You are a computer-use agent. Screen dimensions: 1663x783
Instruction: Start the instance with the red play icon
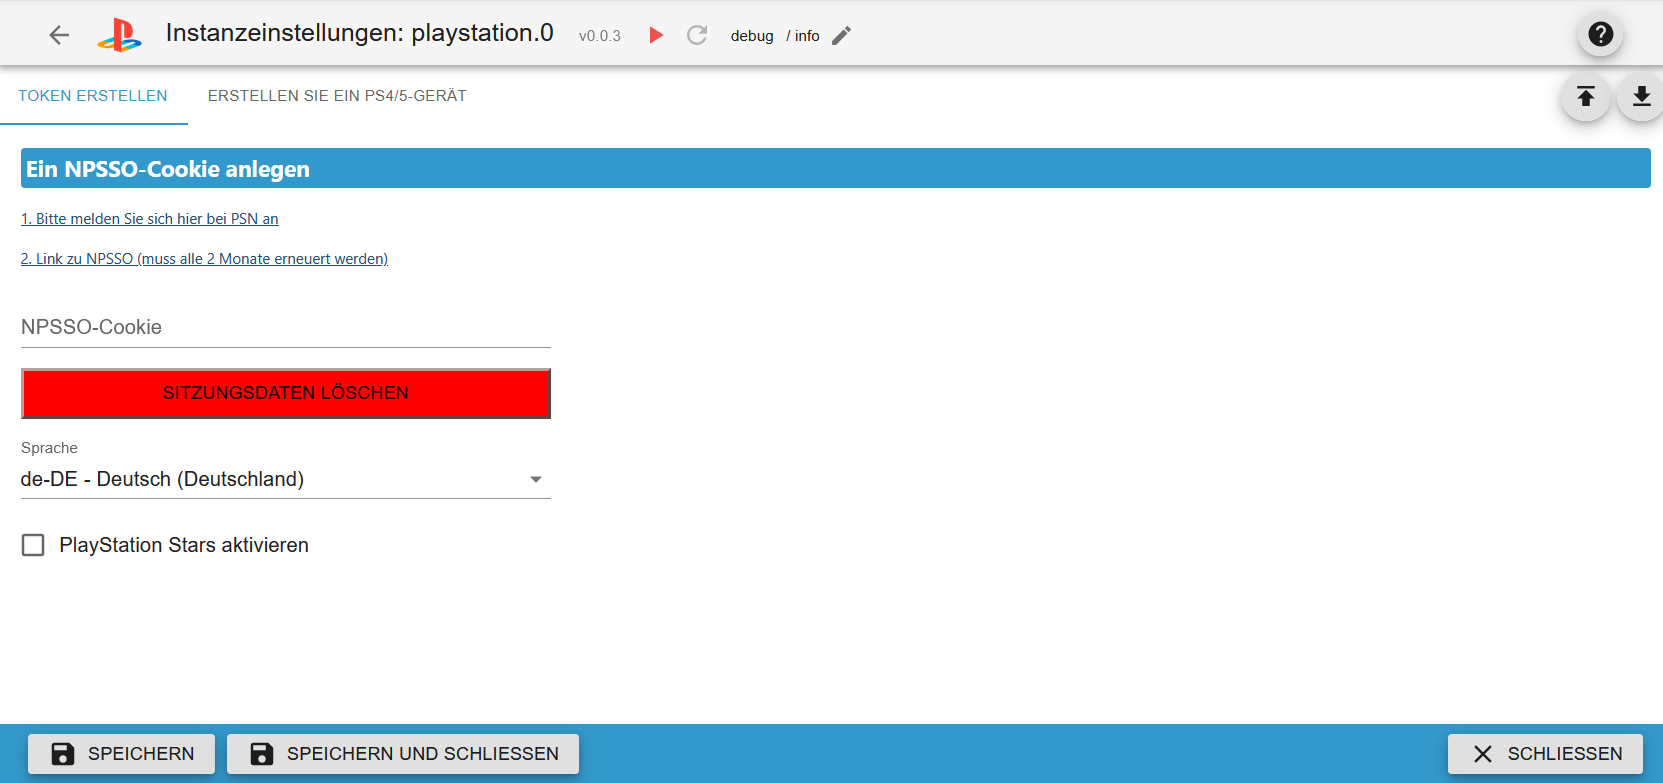(x=656, y=35)
